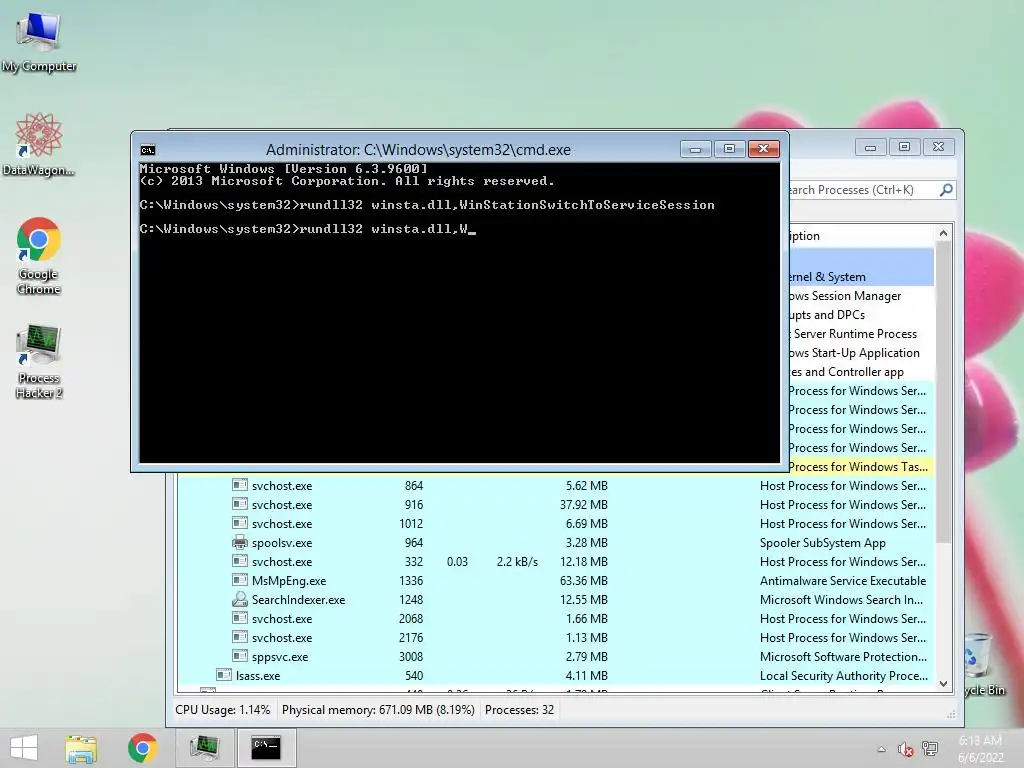Open Process Hacker 2 desktop shortcut
Viewport: 1024px width, 768px height.
[39, 360]
